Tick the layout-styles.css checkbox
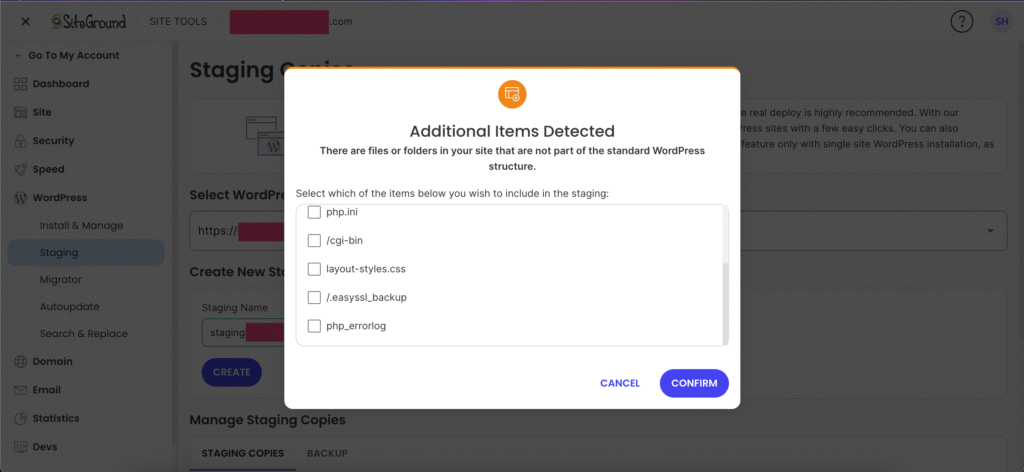The image size is (1024, 472). tap(314, 269)
